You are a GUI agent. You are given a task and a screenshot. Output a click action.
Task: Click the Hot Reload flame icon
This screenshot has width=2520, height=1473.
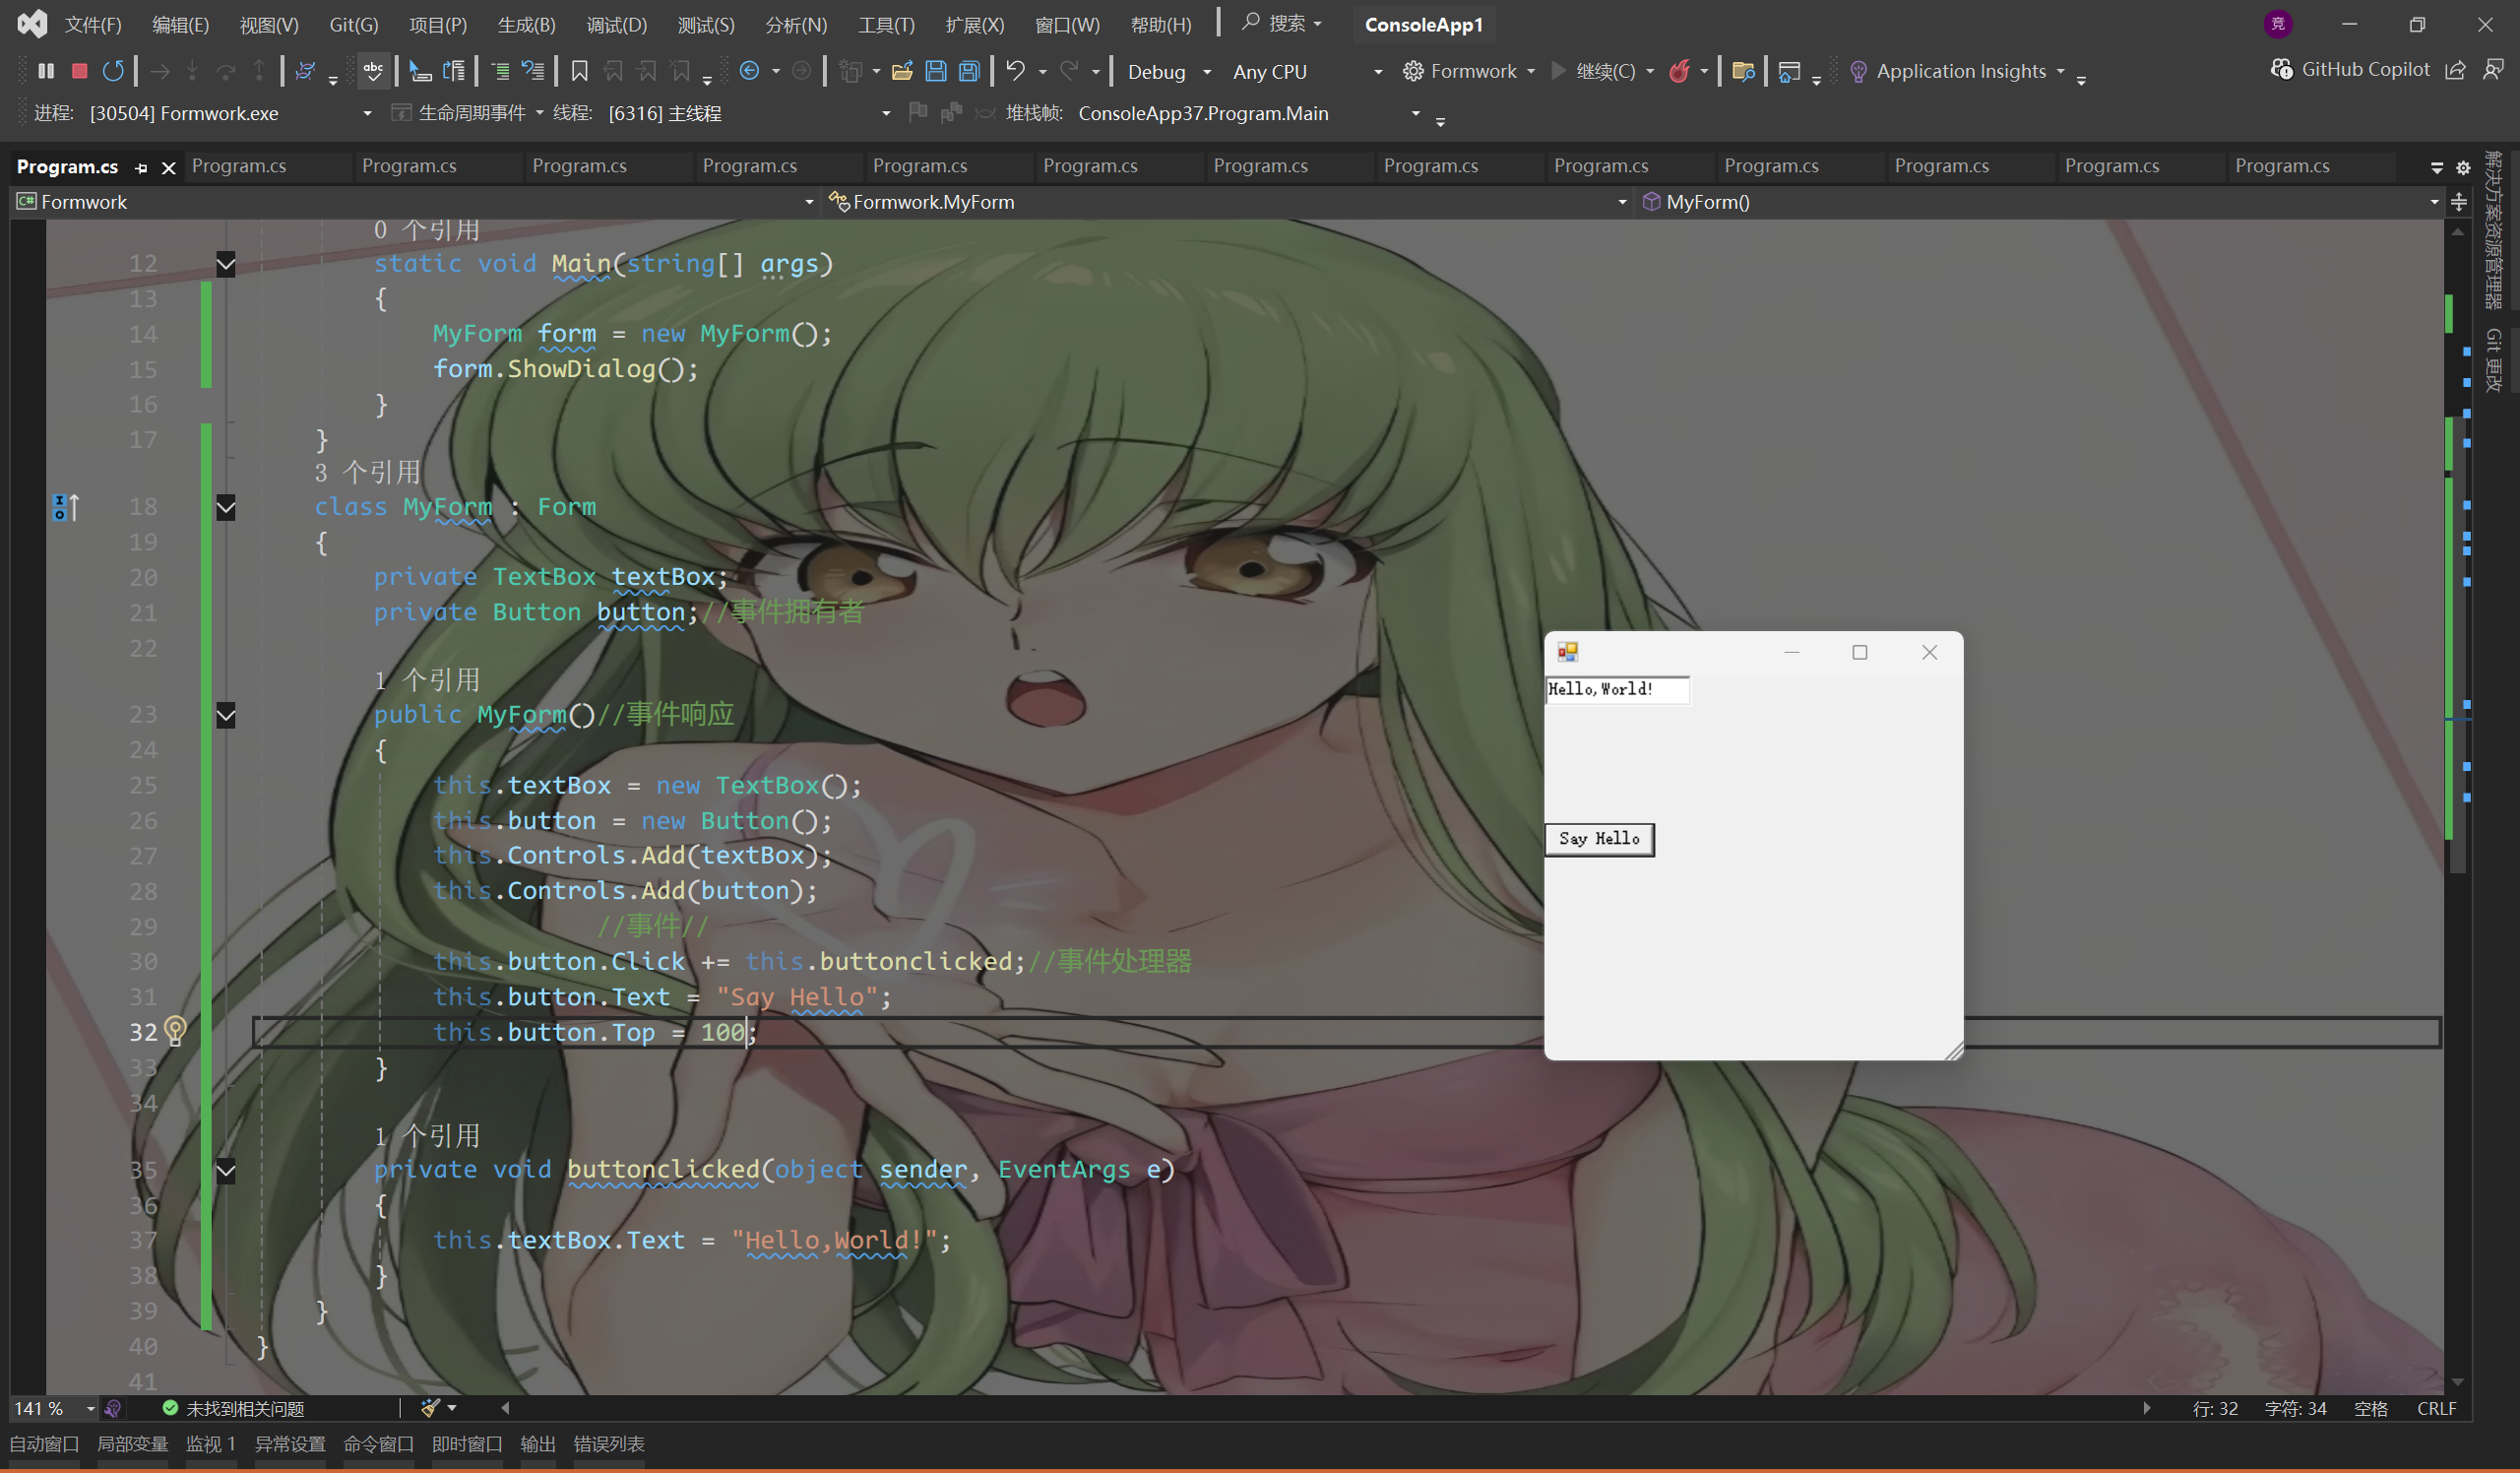coord(1680,71)
